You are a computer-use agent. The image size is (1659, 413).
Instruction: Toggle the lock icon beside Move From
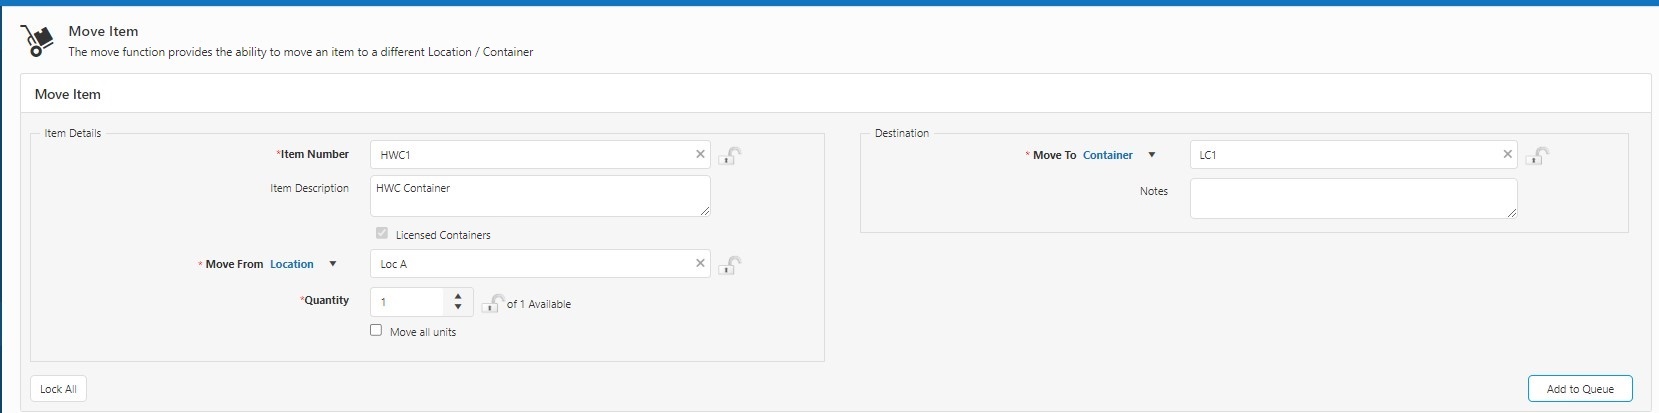730,265
